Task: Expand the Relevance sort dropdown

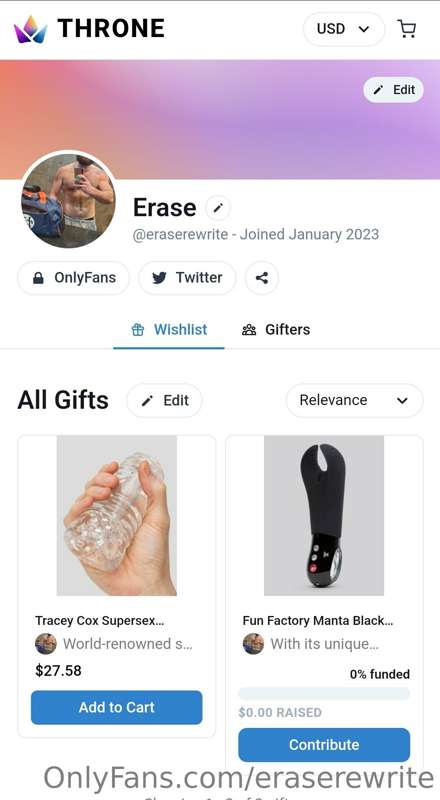Action: pos(354,401)
